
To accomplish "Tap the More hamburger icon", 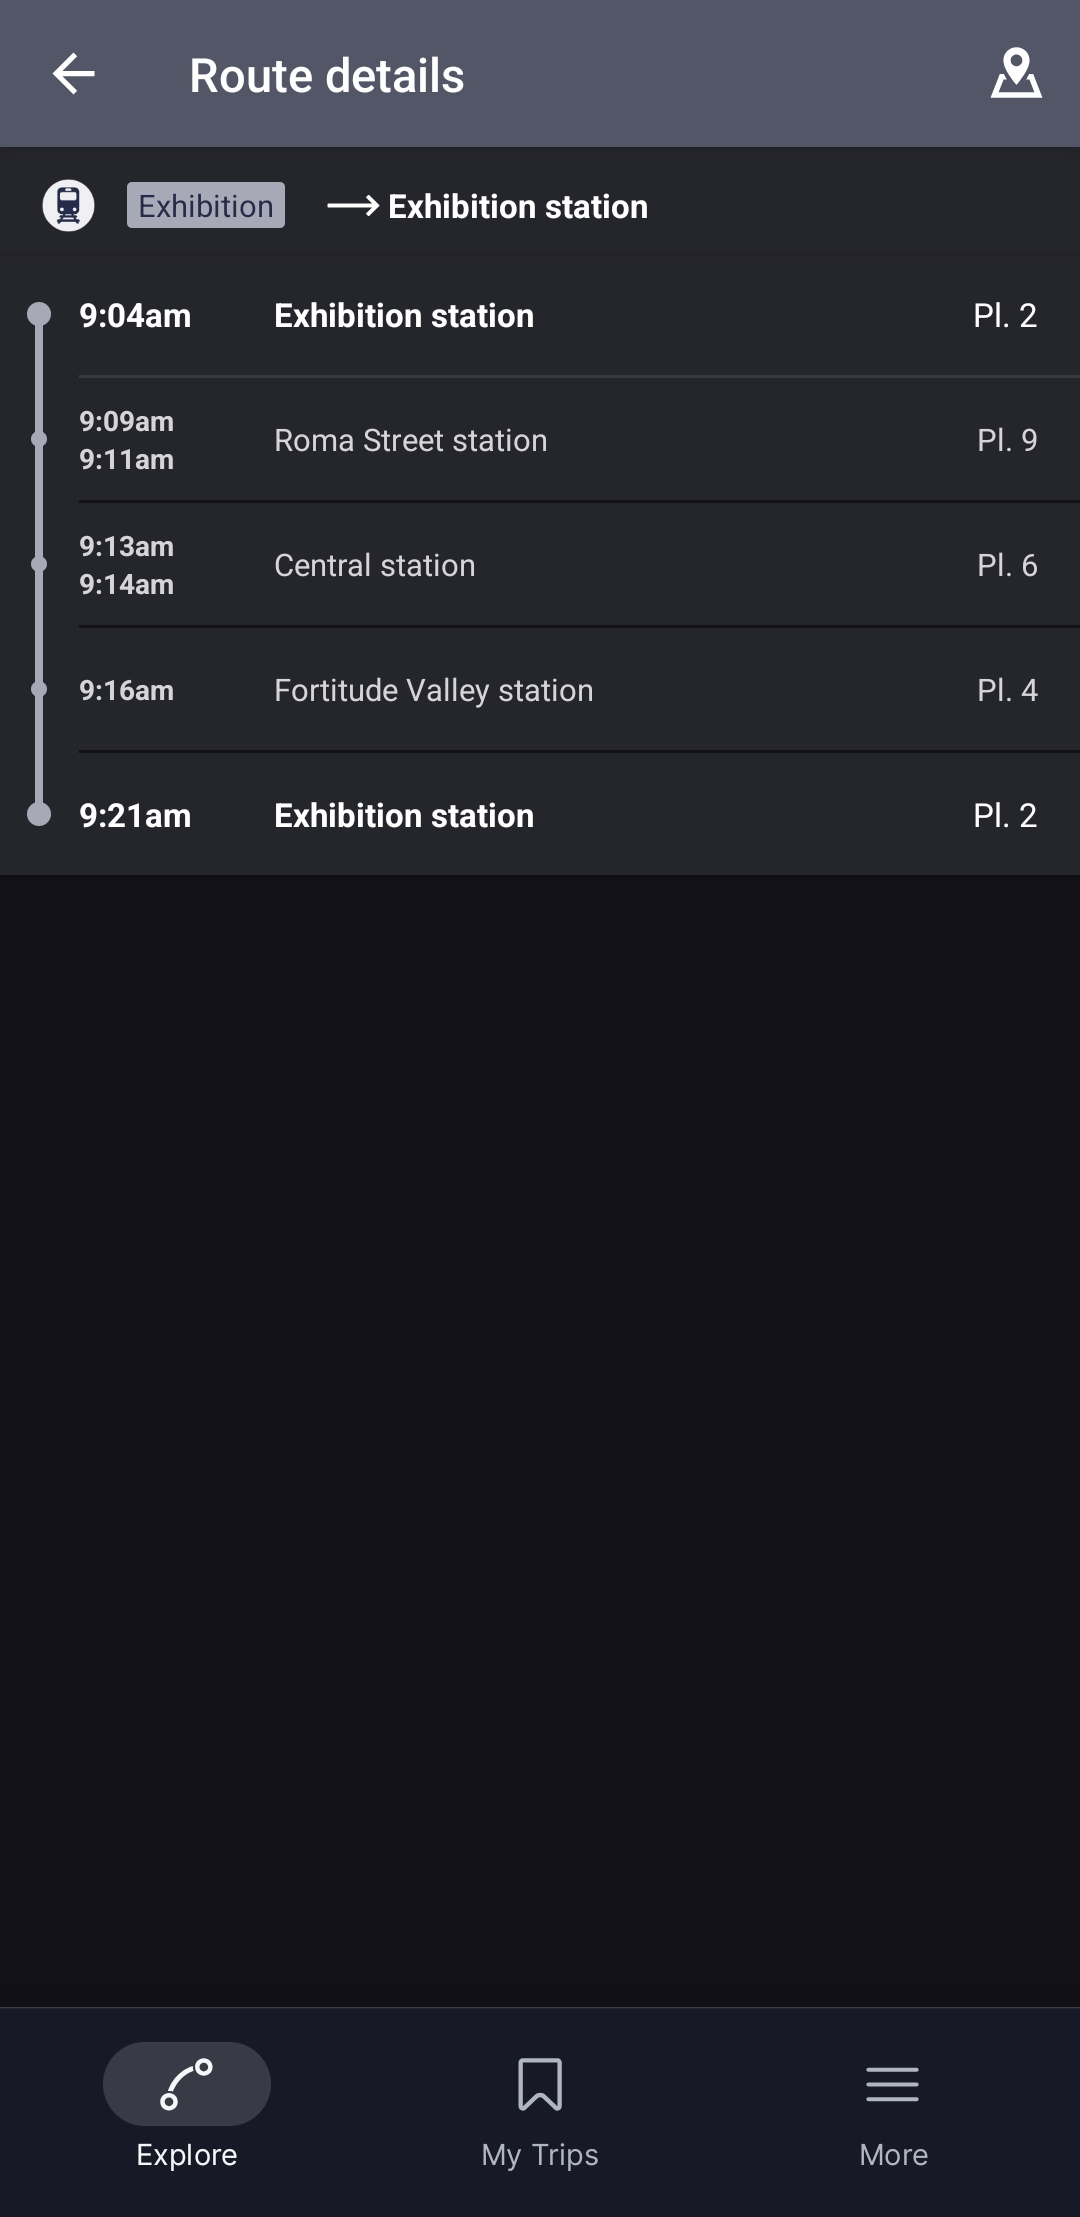I will click(x=892, y=2084).
